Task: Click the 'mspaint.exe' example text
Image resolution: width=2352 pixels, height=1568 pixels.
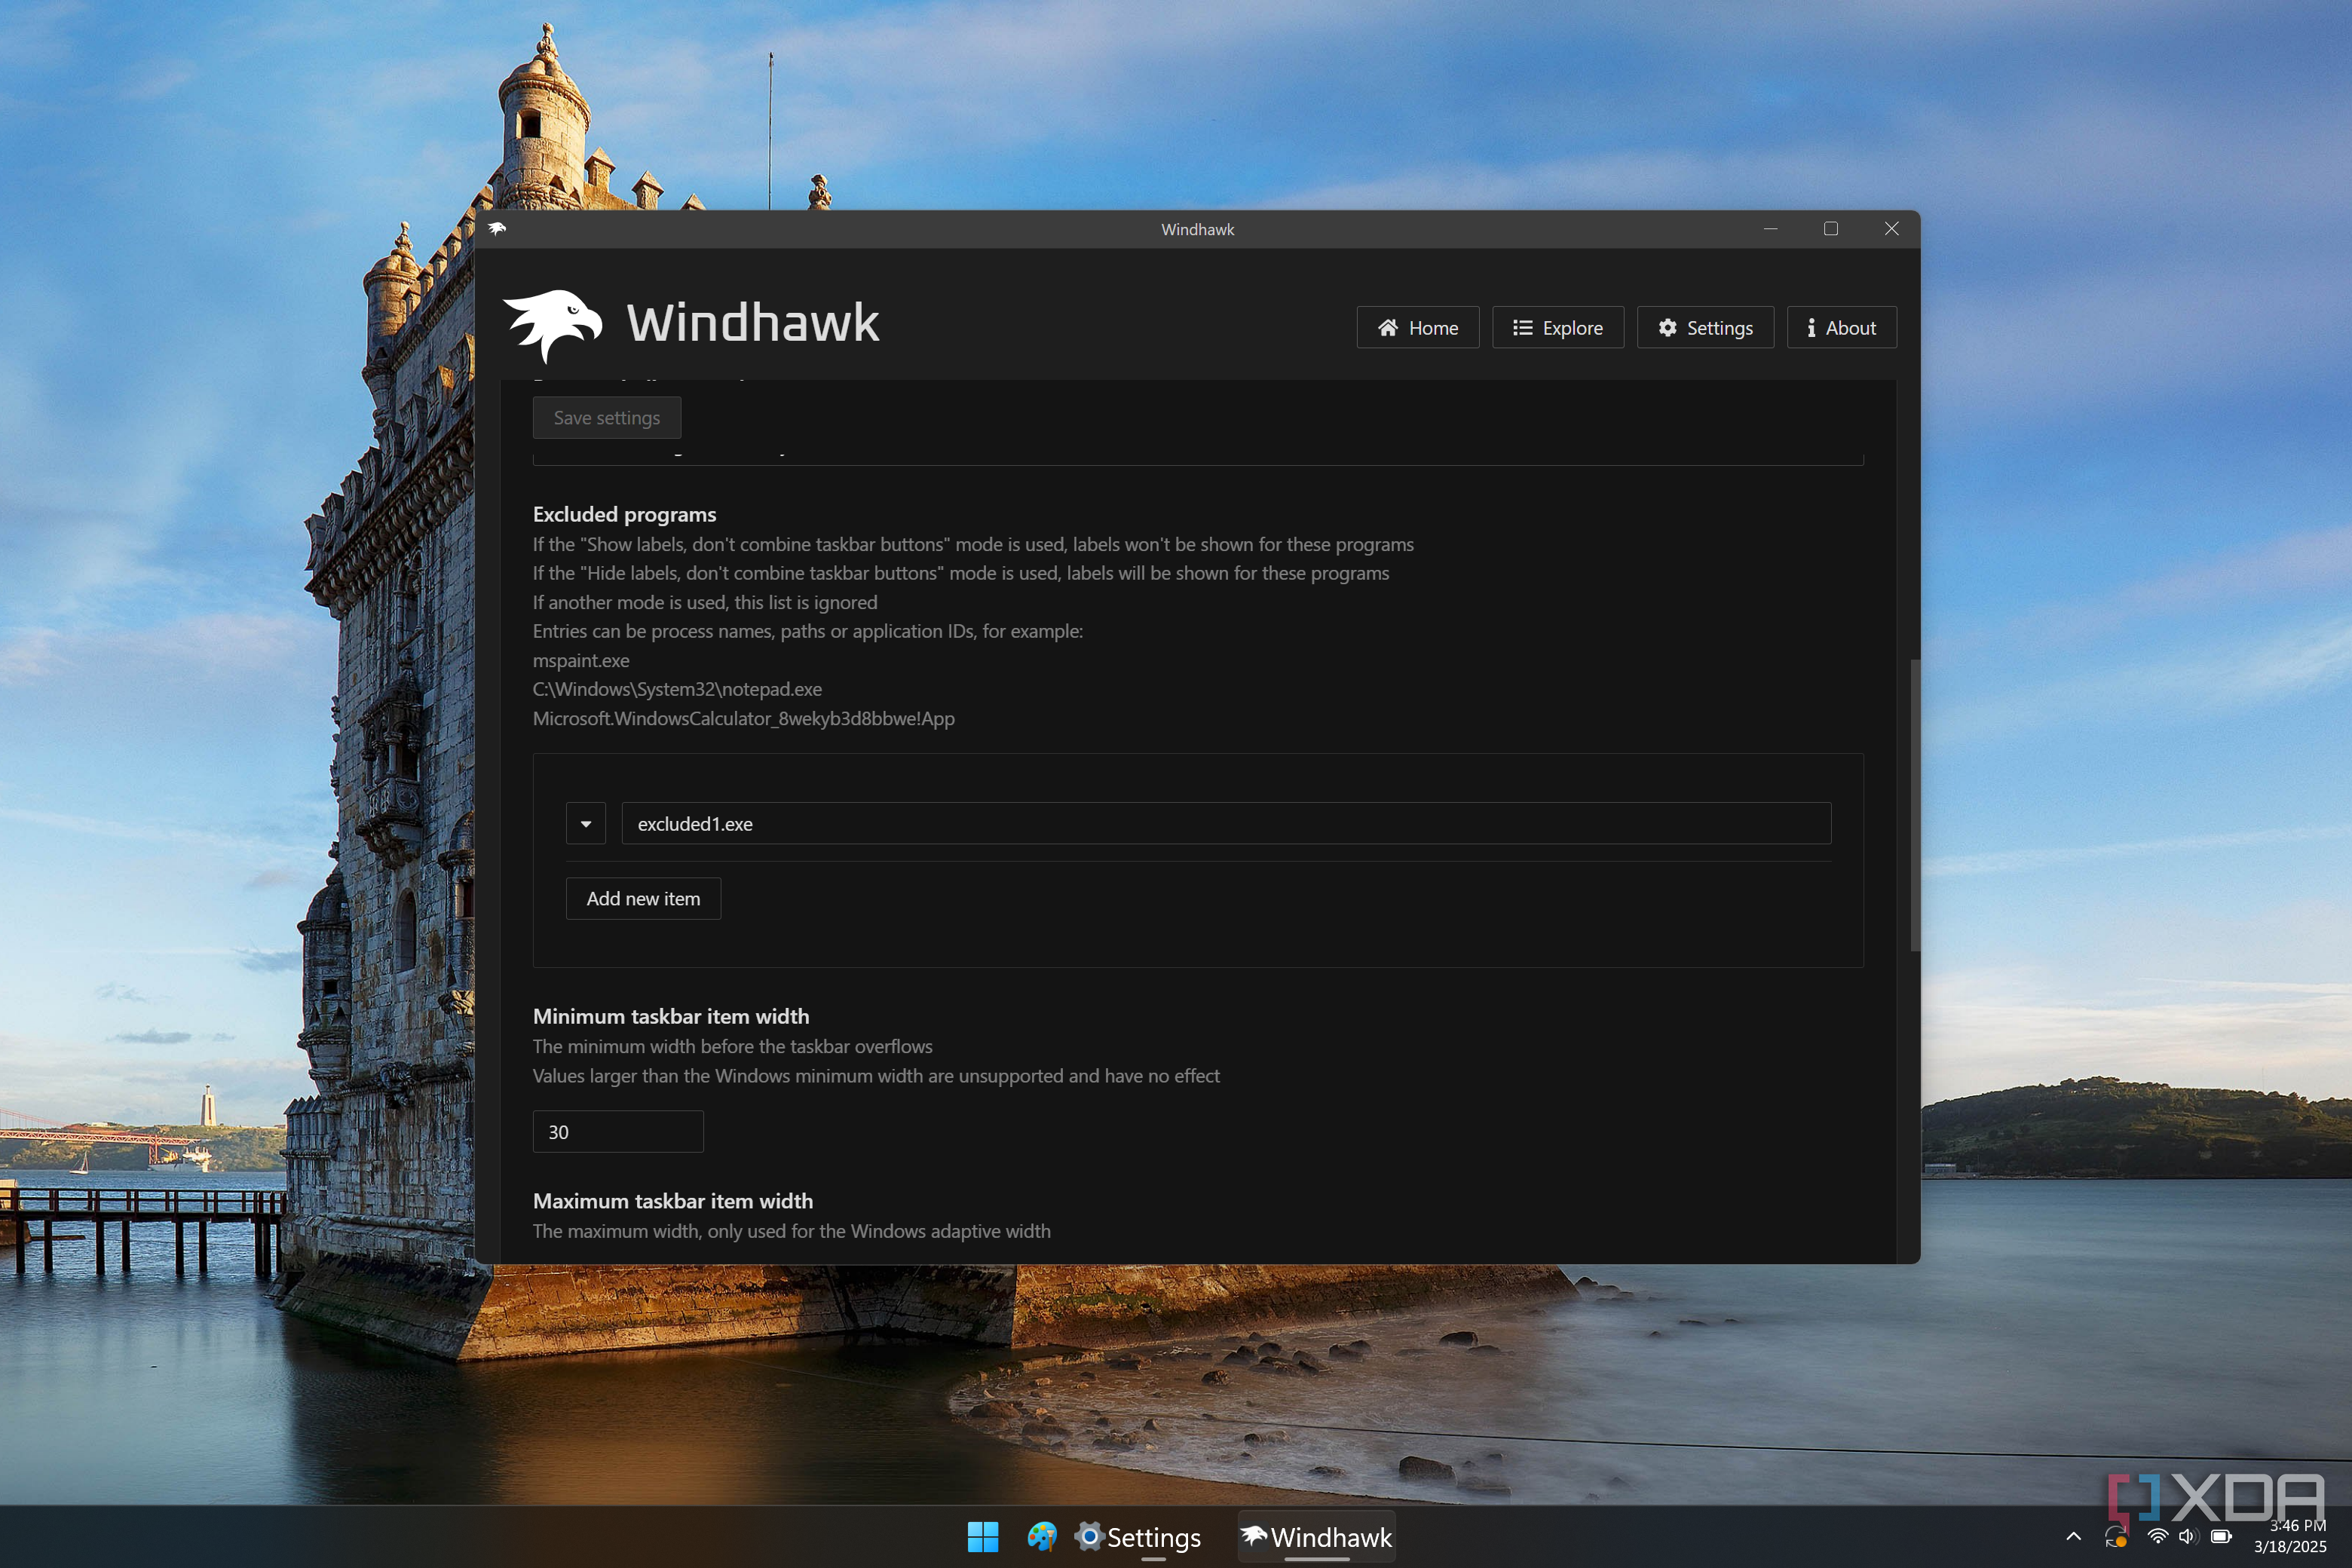Action: point(581,660)
